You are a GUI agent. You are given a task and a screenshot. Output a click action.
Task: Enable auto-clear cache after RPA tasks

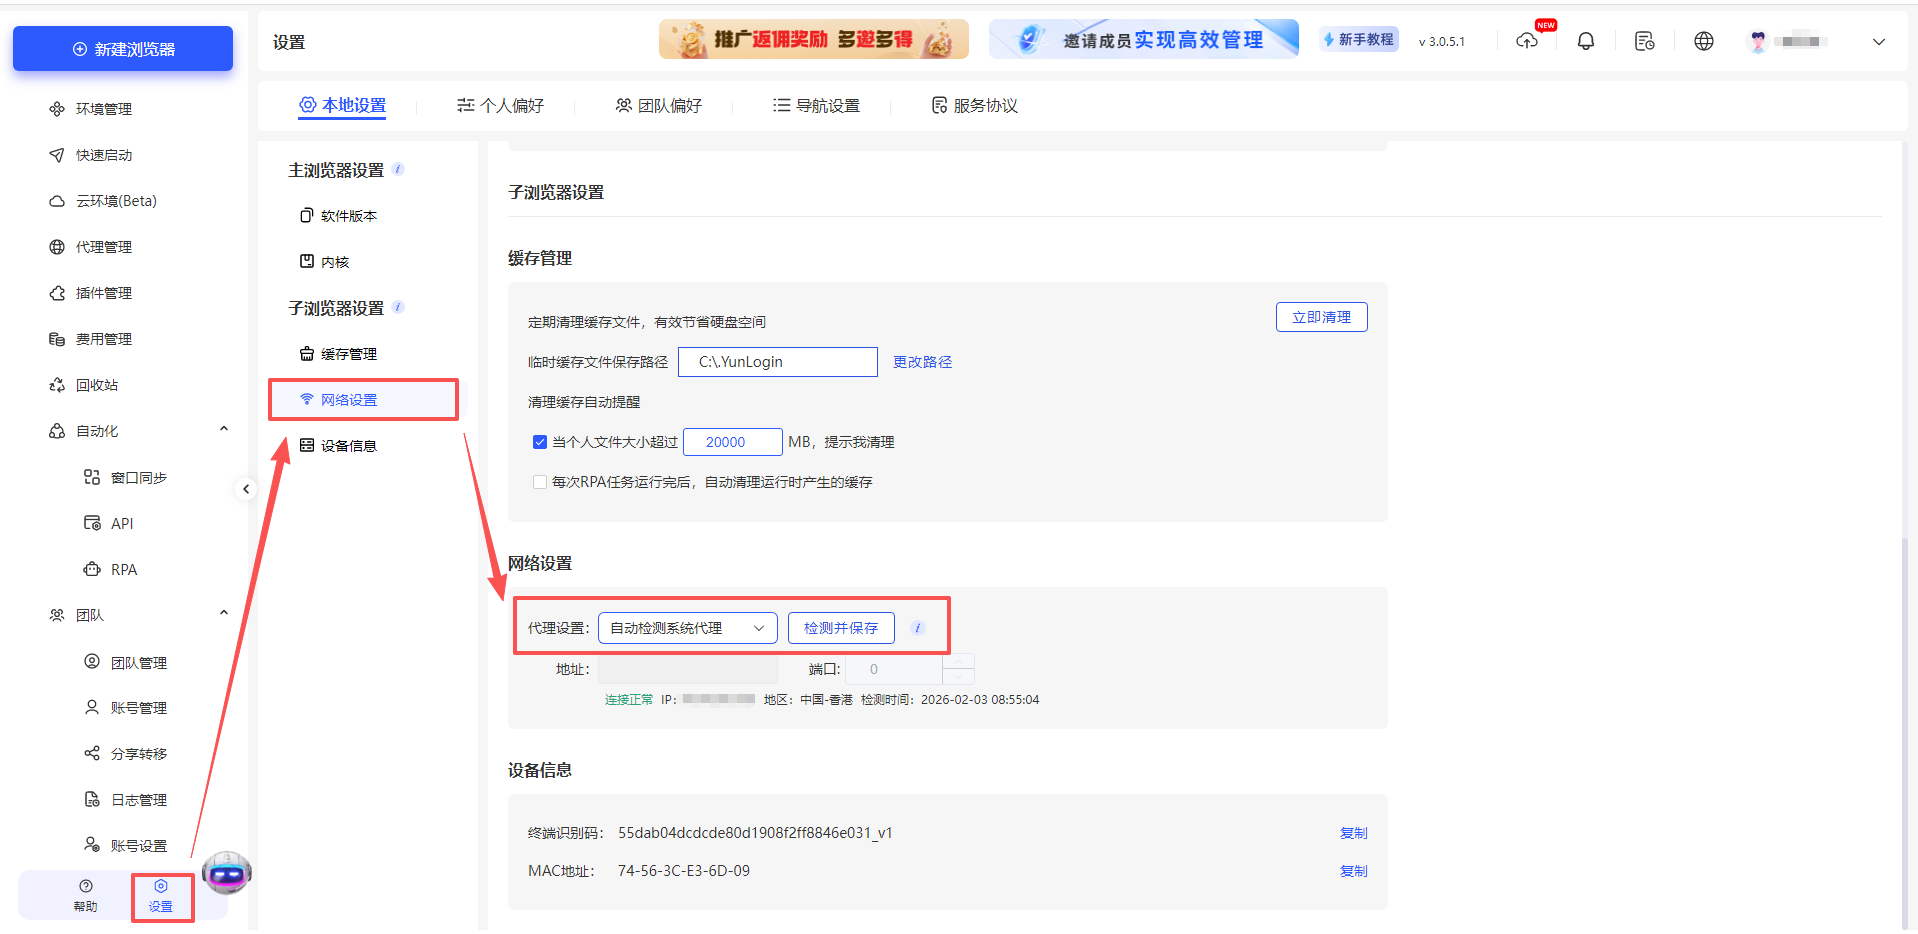click(540, 482)
